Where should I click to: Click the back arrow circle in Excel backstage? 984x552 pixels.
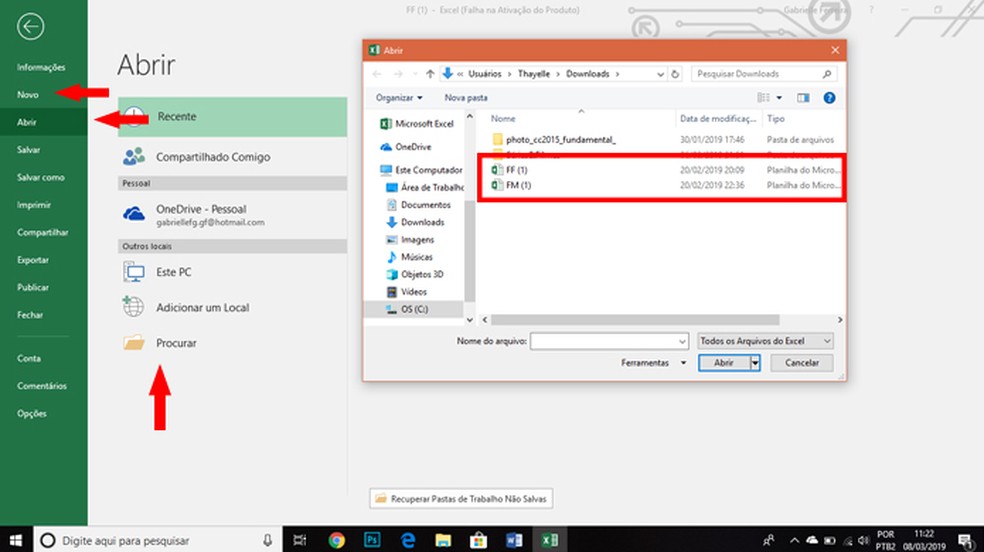tap(30, 27)
